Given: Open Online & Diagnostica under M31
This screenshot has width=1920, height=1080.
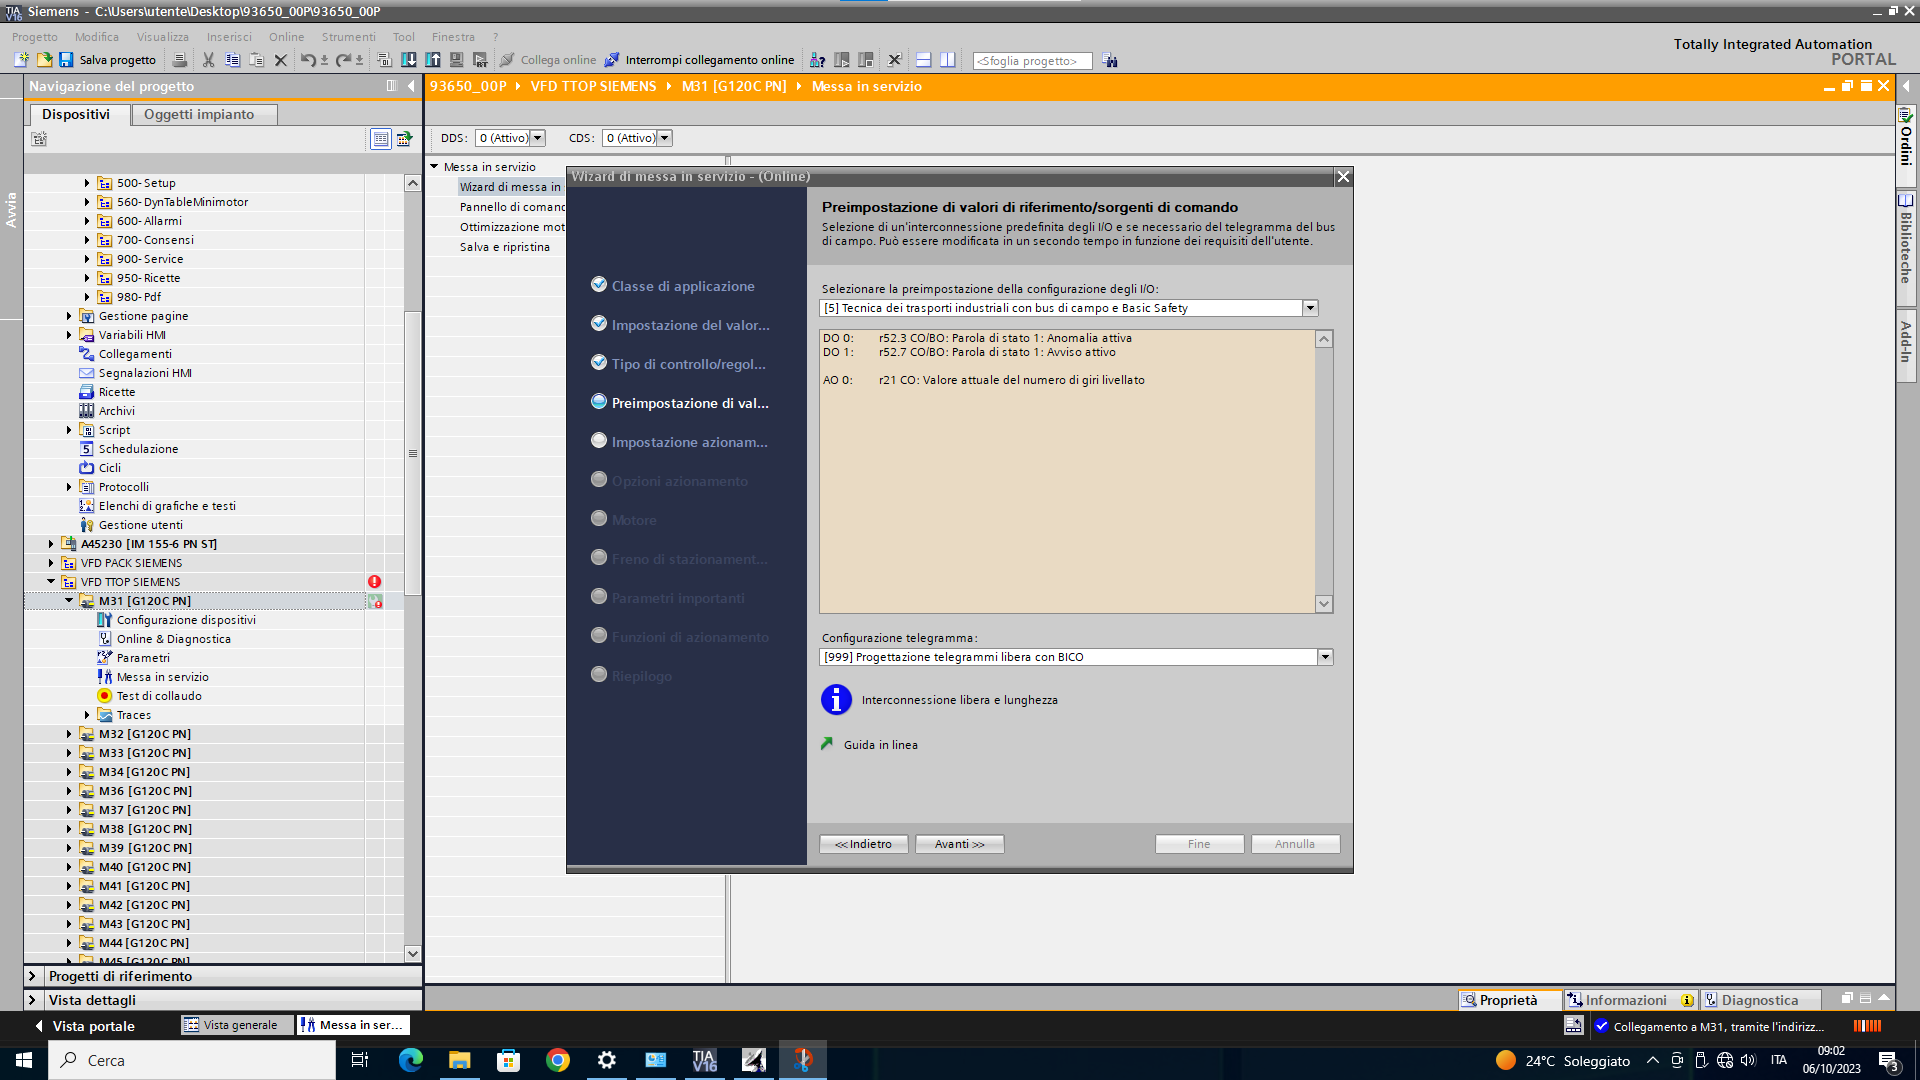Looking at the screenshot, I should 173,639.
